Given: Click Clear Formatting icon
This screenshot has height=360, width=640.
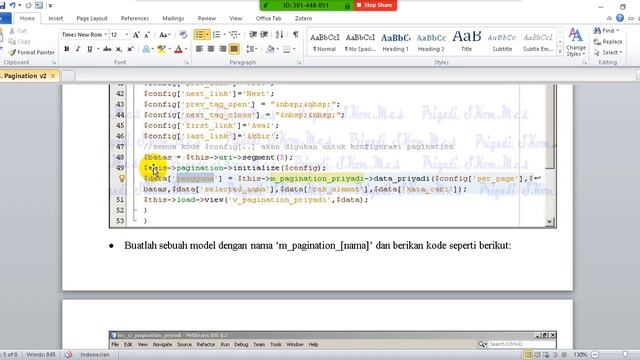Looking at the screenshot, I should pyautogui.click(x=183, y=35).
